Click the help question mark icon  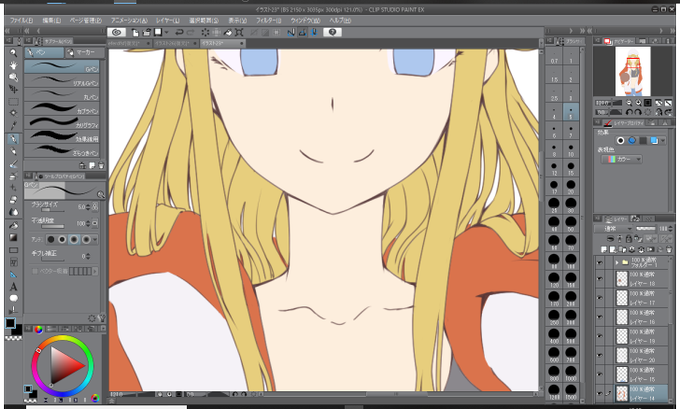[332, 32]
